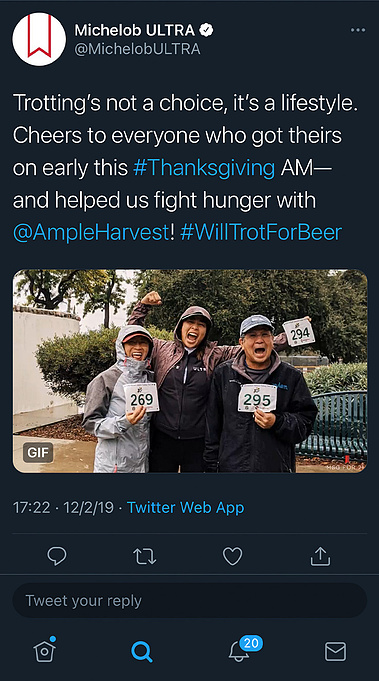Screen dimensions: 379x681
Task: Like the tweet with the heart icon
Action: (232, 556)
